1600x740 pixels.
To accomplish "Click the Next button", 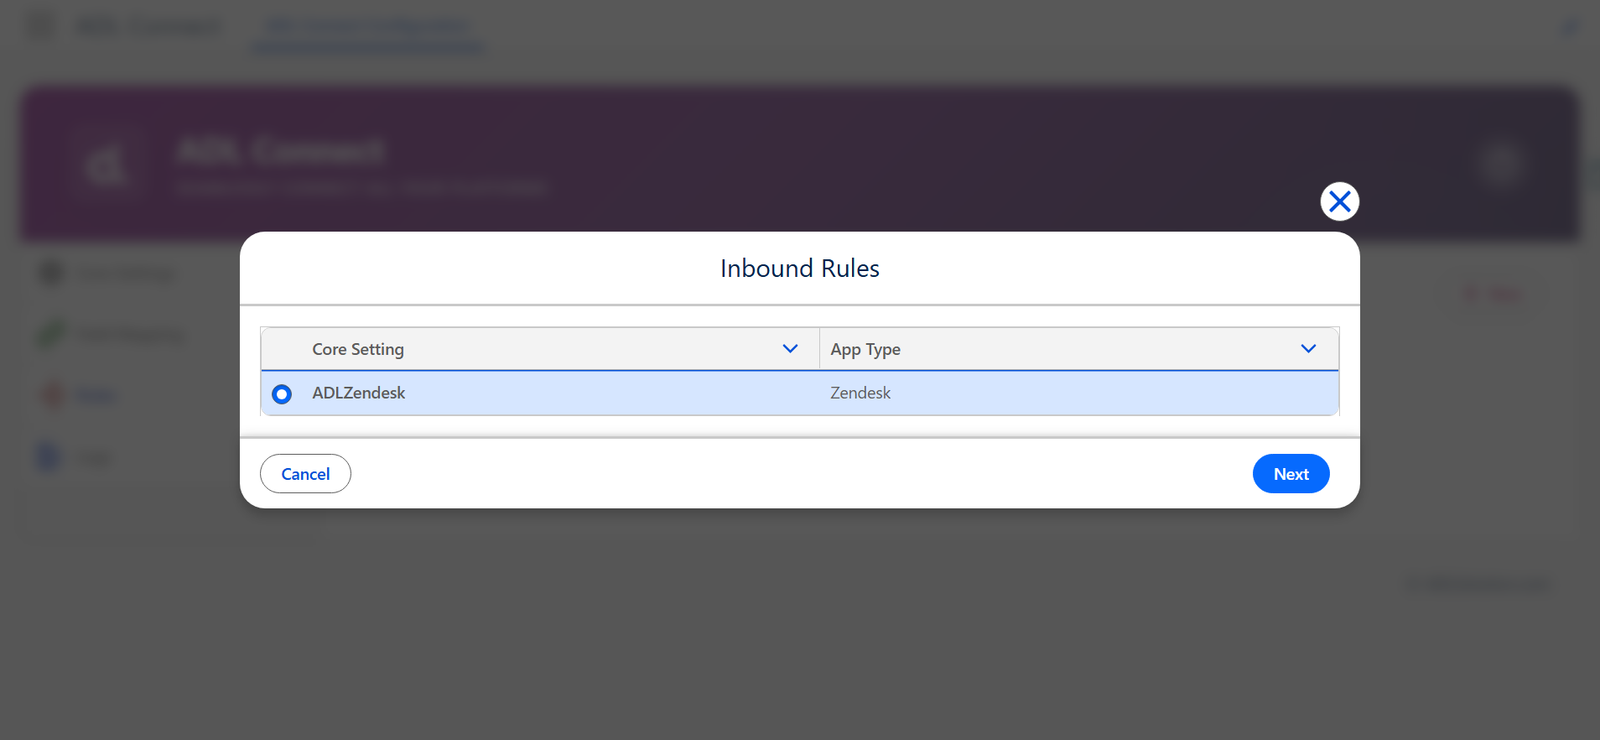I will click(1291, 474).
